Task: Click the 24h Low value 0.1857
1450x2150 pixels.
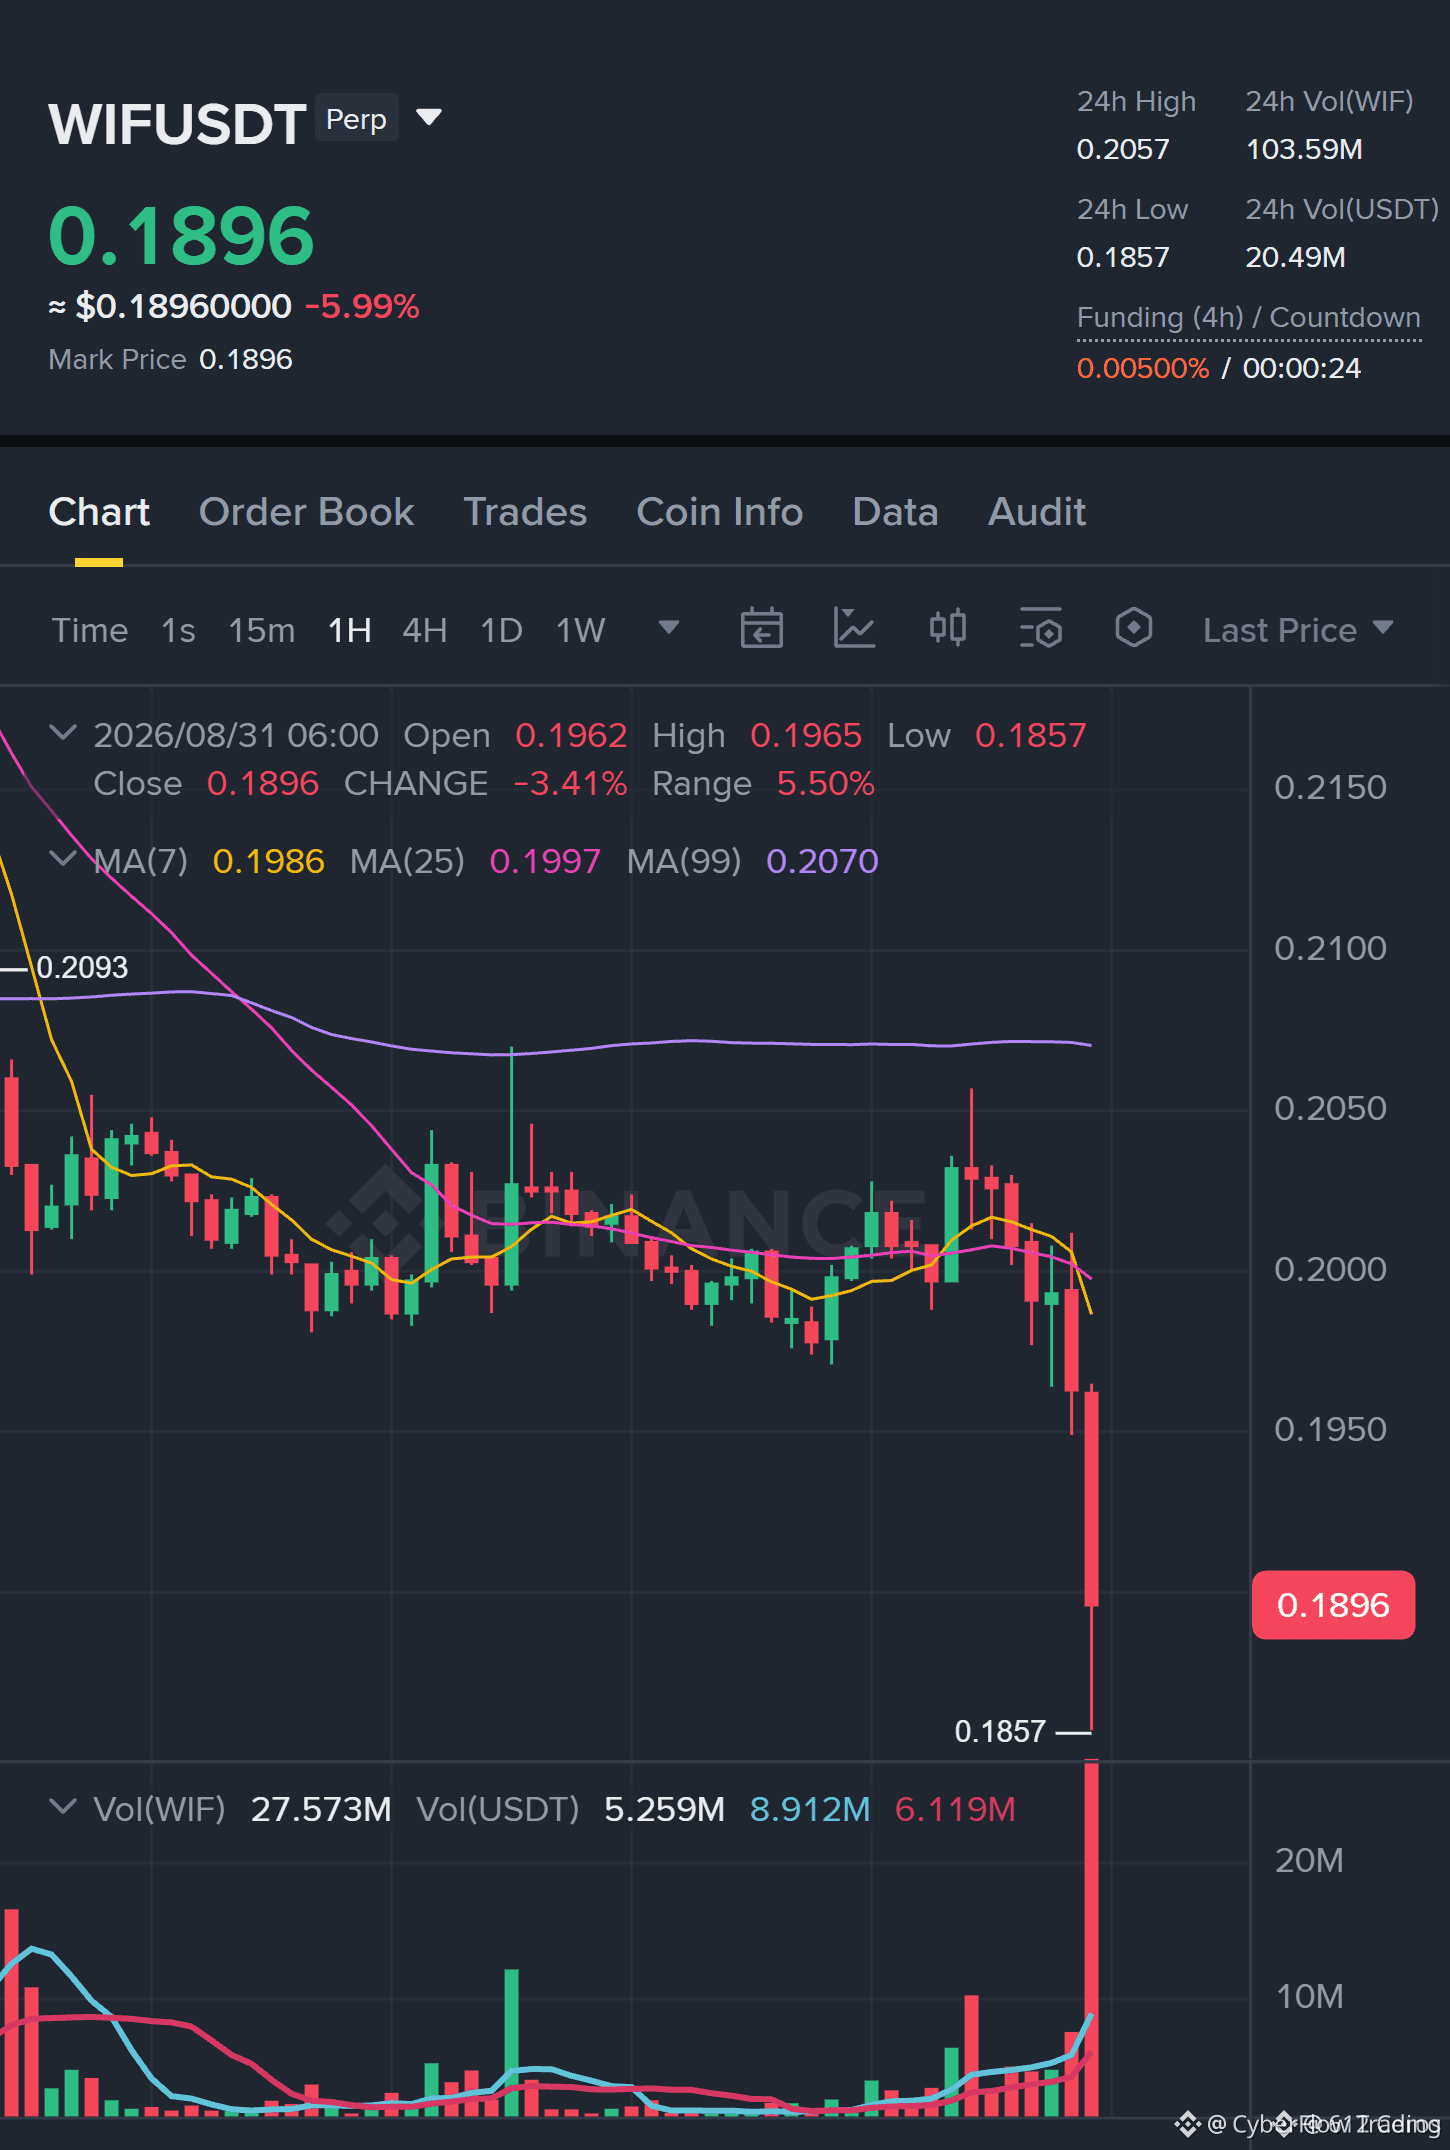Action: click(1122, 257)
